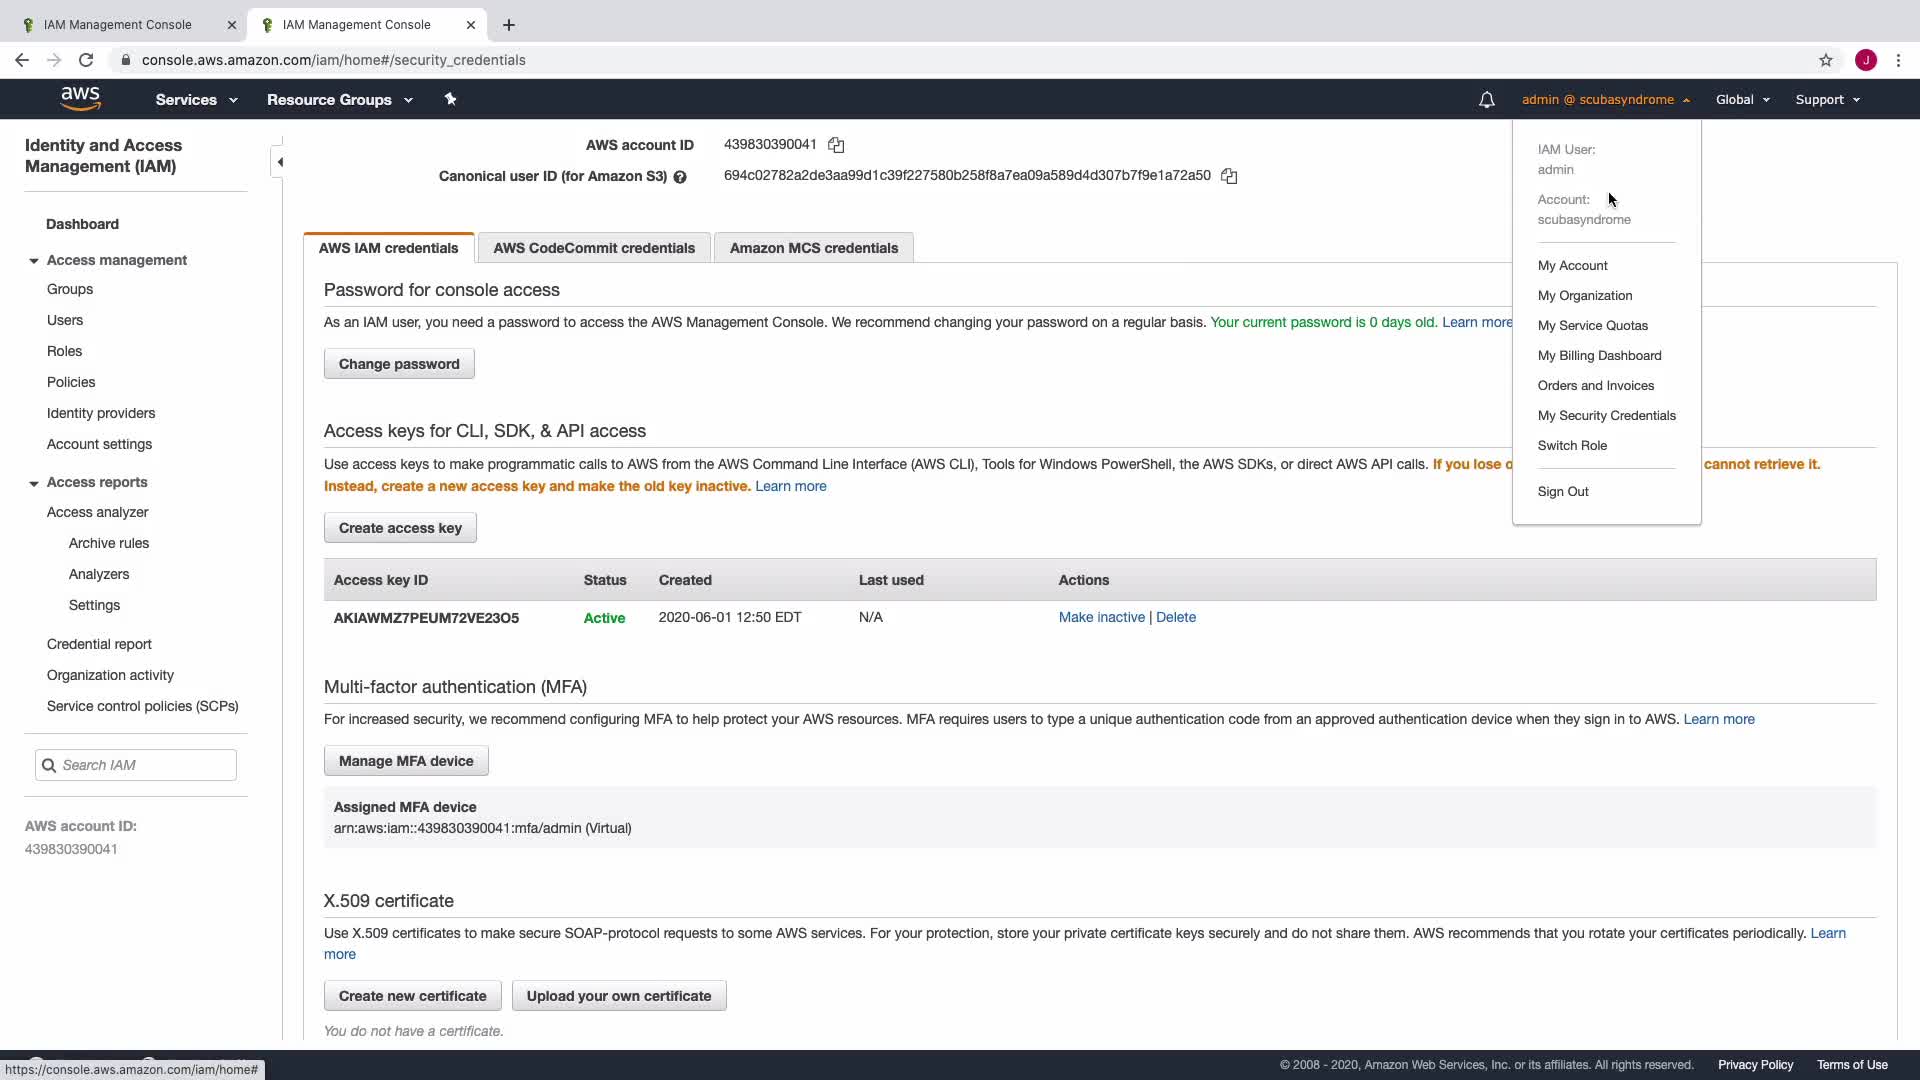Collapse the Access reports section
1920x1080 pixels.
coord(34,483)
